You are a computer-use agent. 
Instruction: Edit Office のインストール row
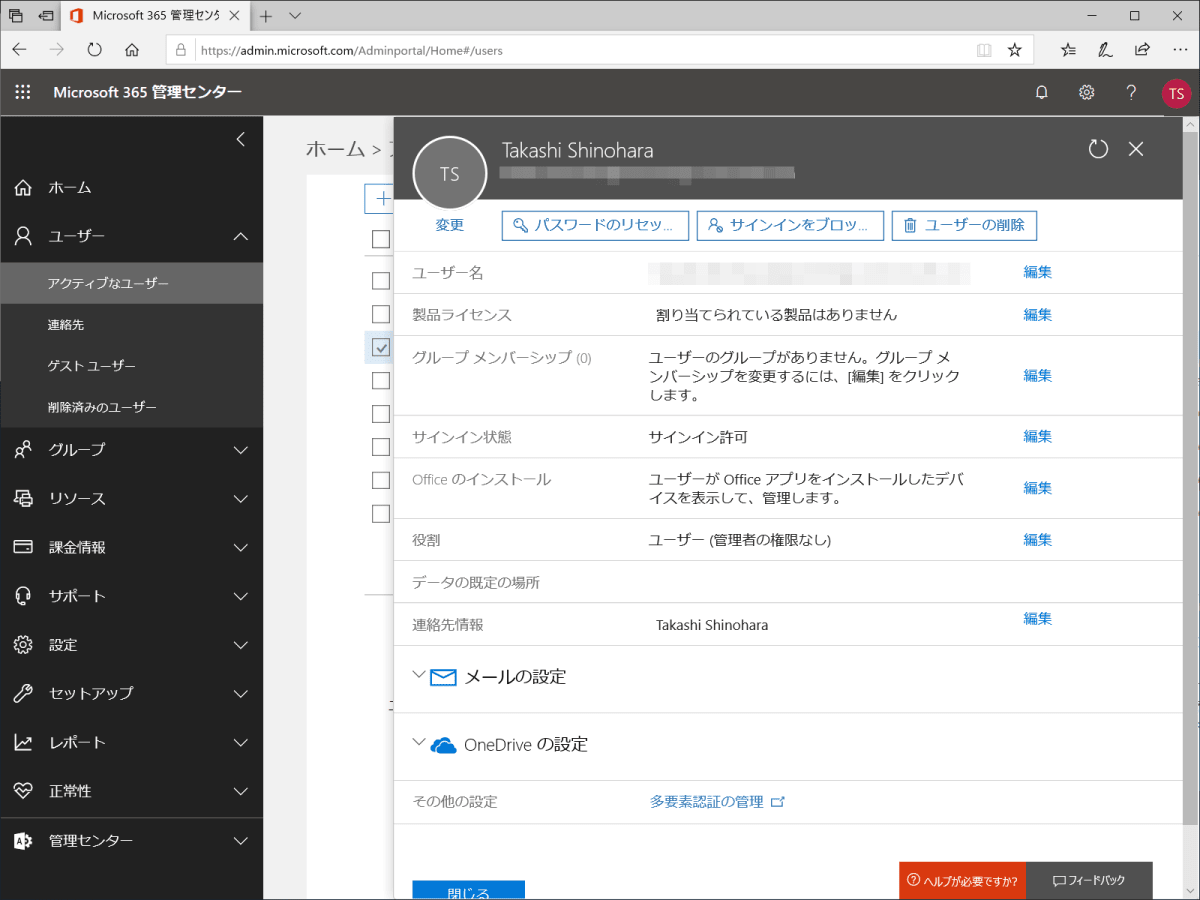(x=1037, y=488)
